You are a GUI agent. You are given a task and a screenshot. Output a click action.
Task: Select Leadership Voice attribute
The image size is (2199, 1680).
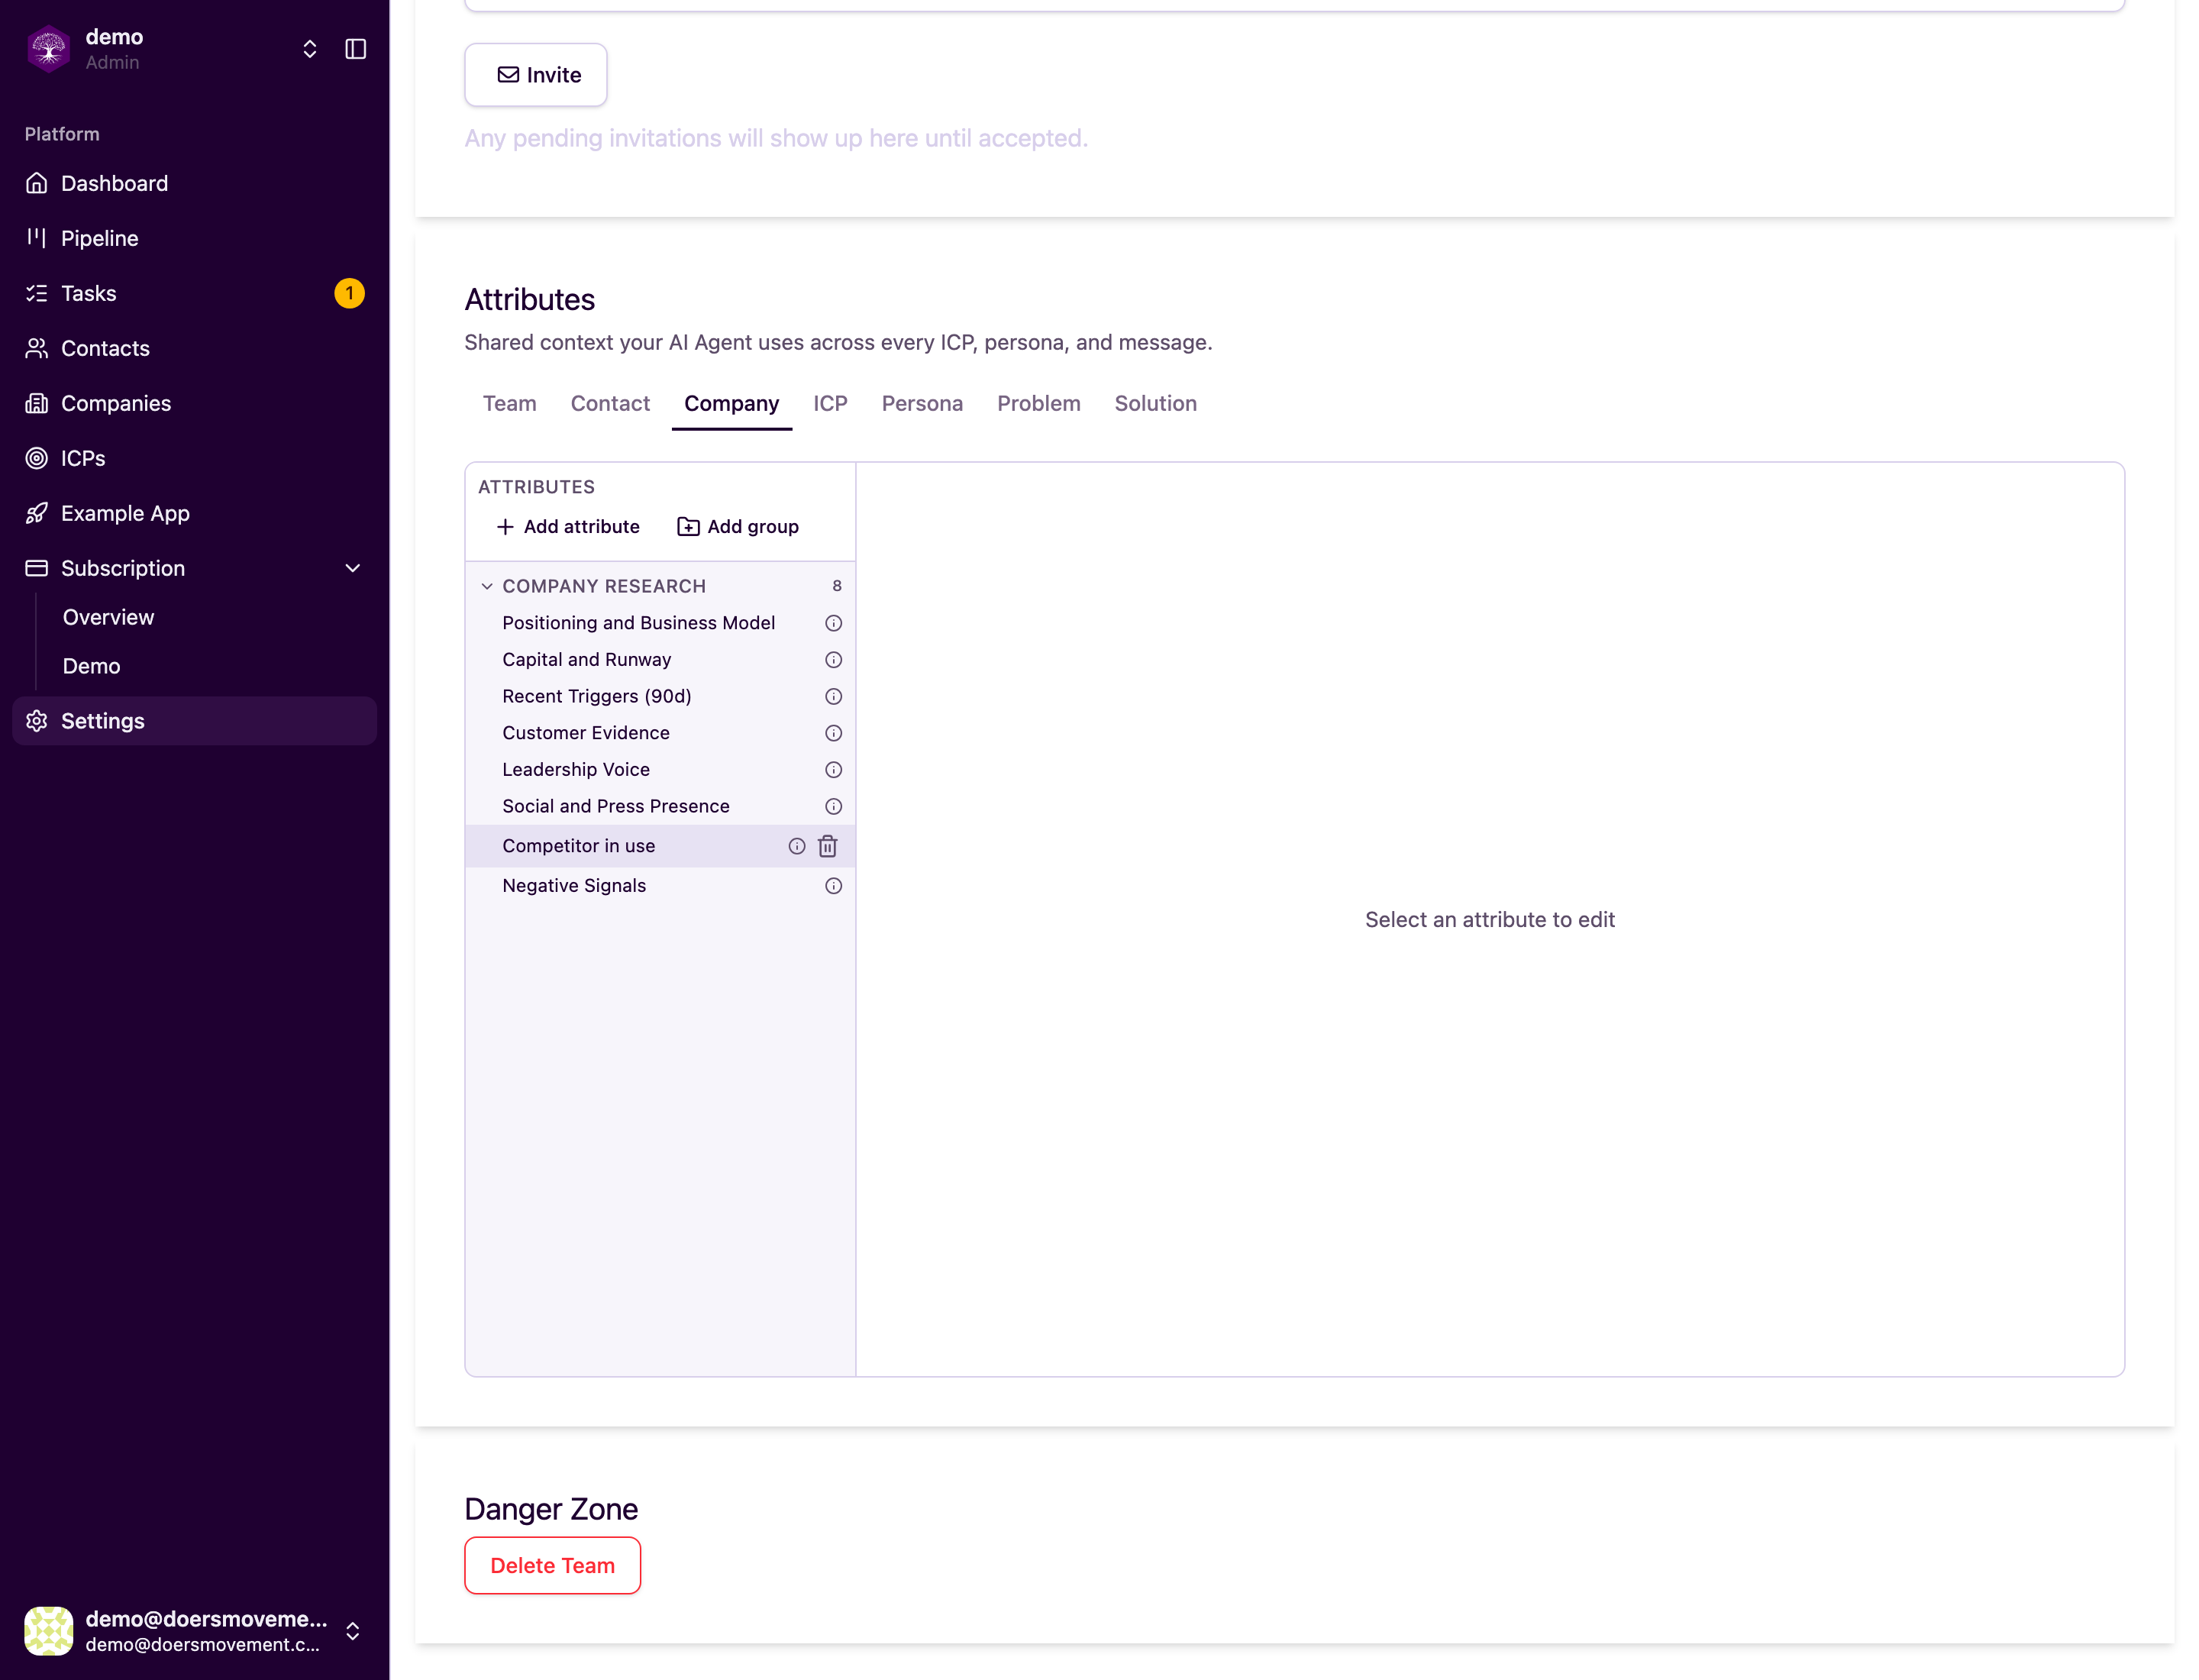(575, 770)
